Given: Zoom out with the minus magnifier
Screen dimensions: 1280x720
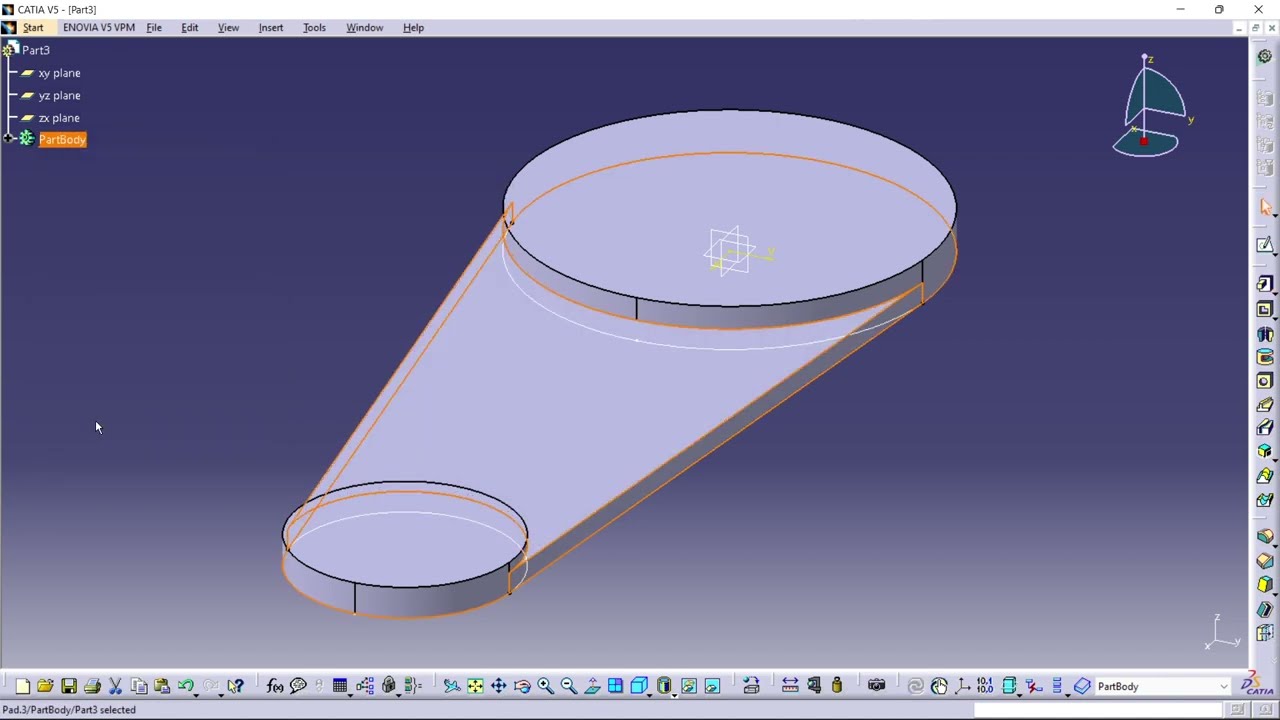Looking at the screenshot, I should click(568, 686).
